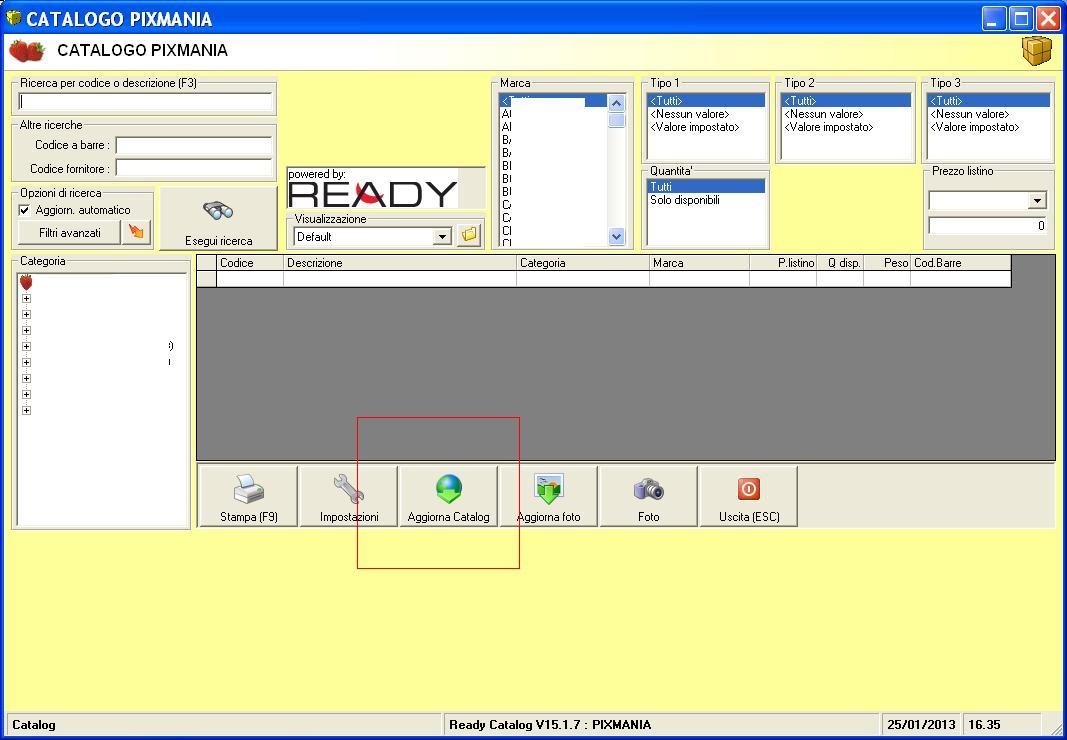Click the Marca list scrollbar thumb
Image resolution: width=1067 pixels, height=740 pixels.
pos(617,120)
